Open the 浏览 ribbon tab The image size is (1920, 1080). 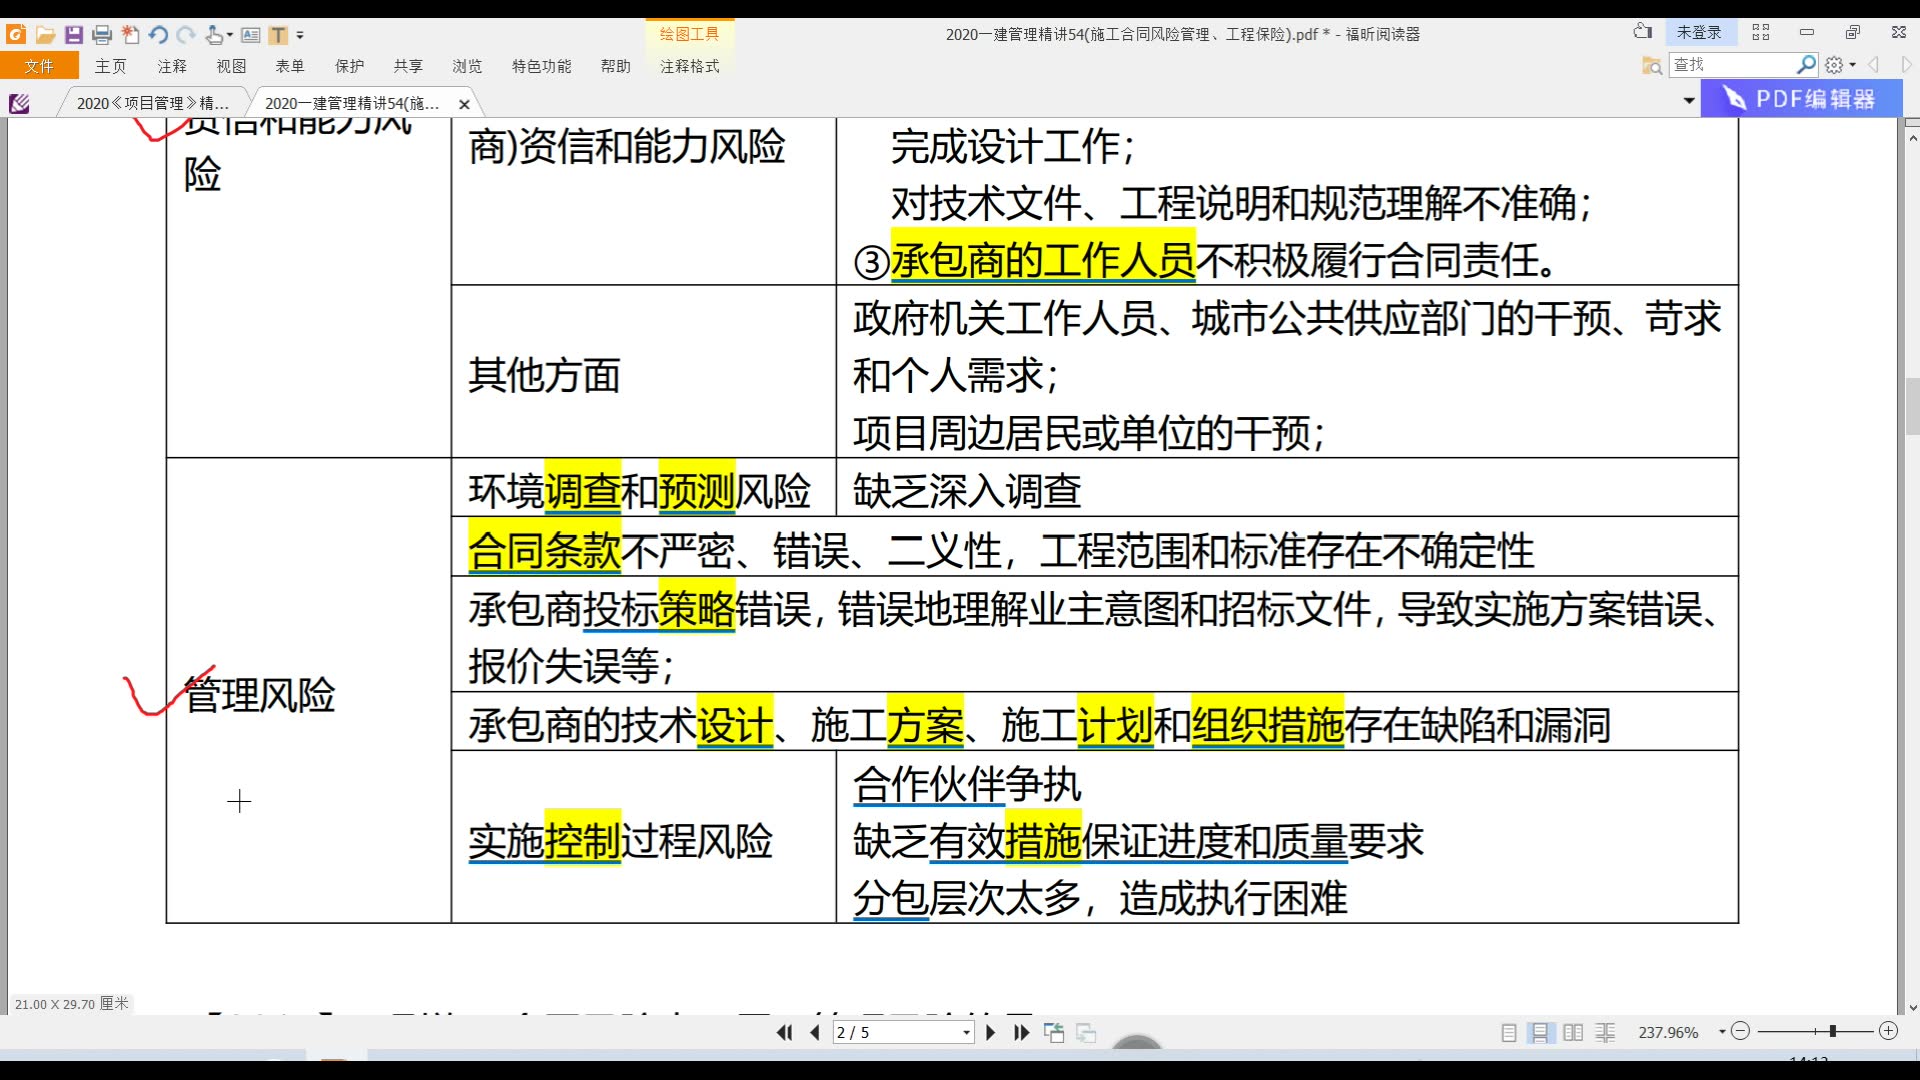coord(467,66)
